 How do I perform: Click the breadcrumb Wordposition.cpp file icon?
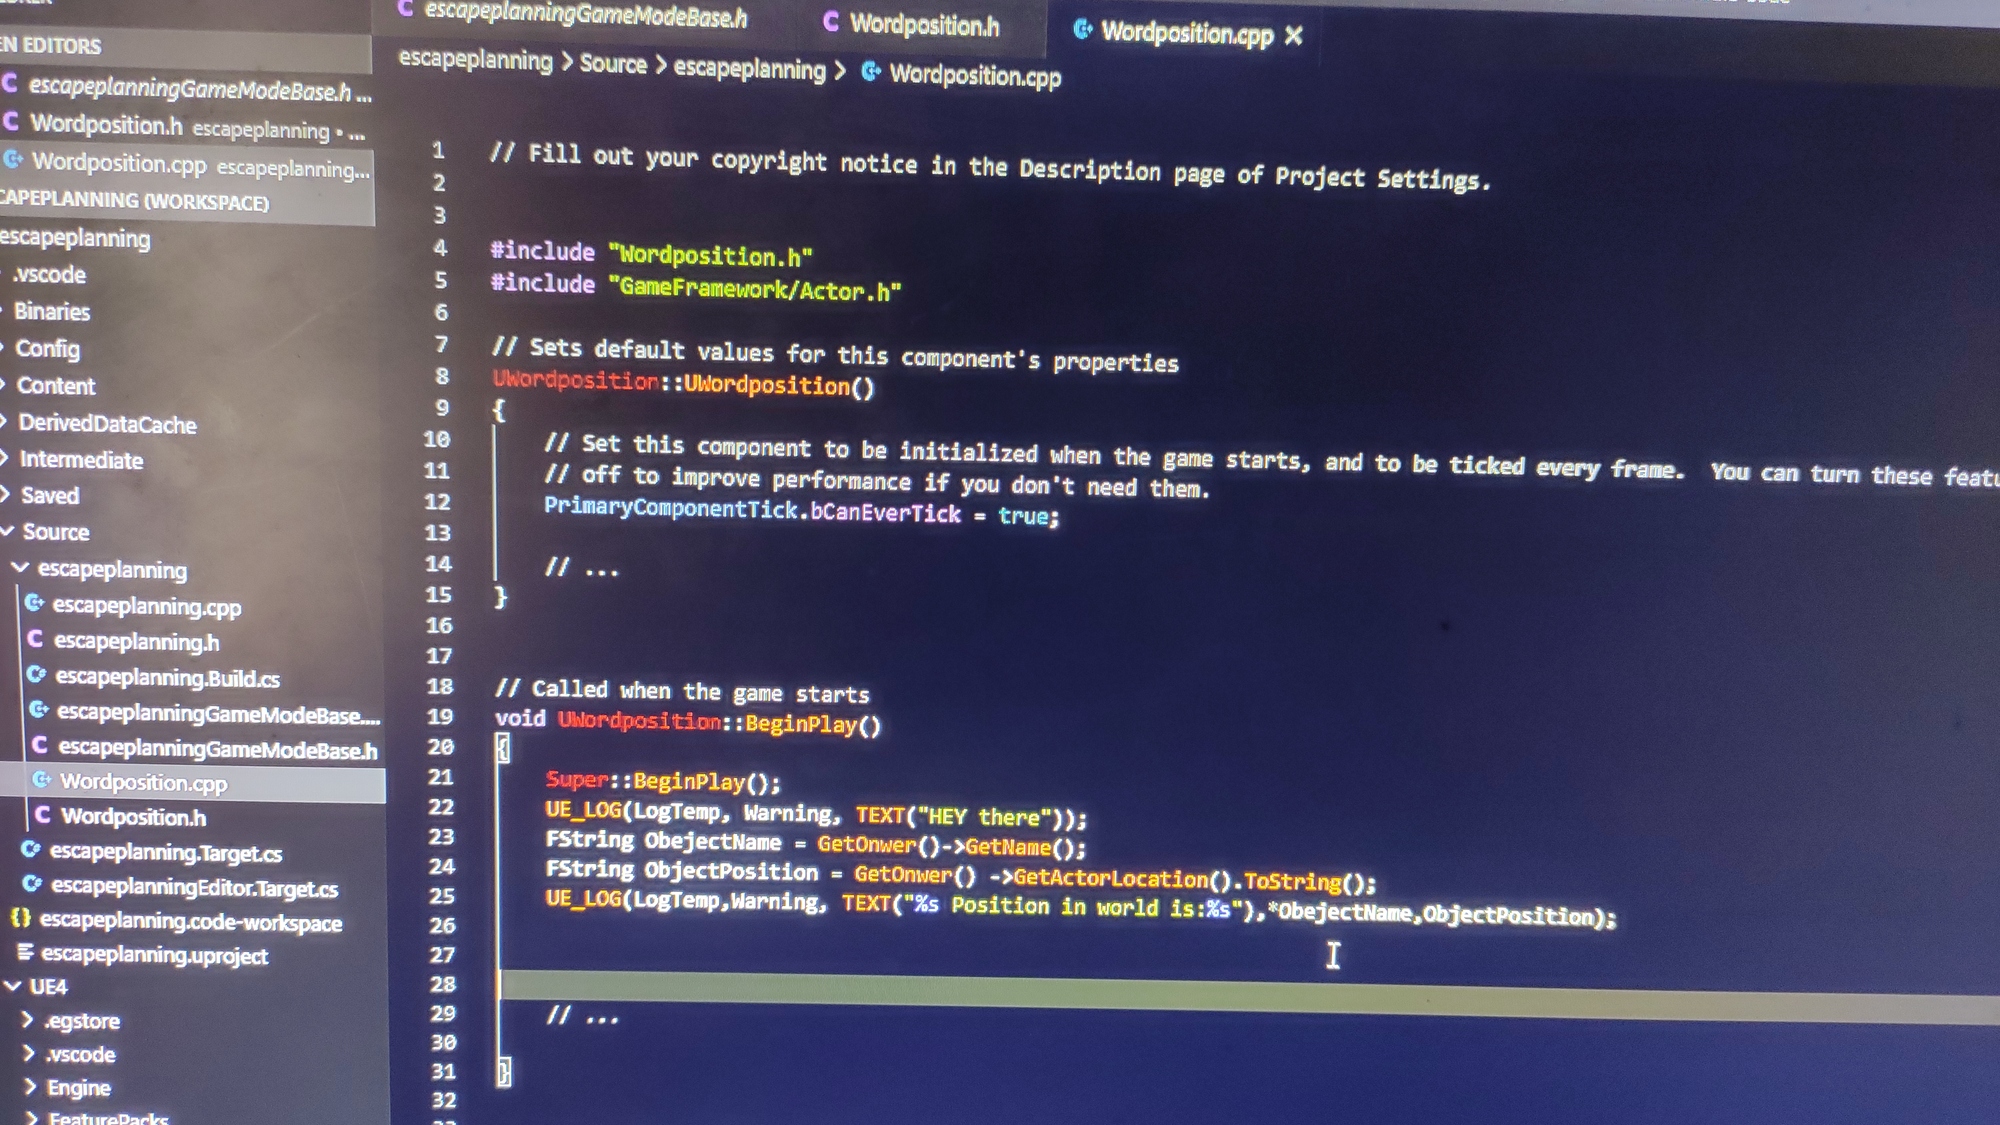[x=871, y=71]
